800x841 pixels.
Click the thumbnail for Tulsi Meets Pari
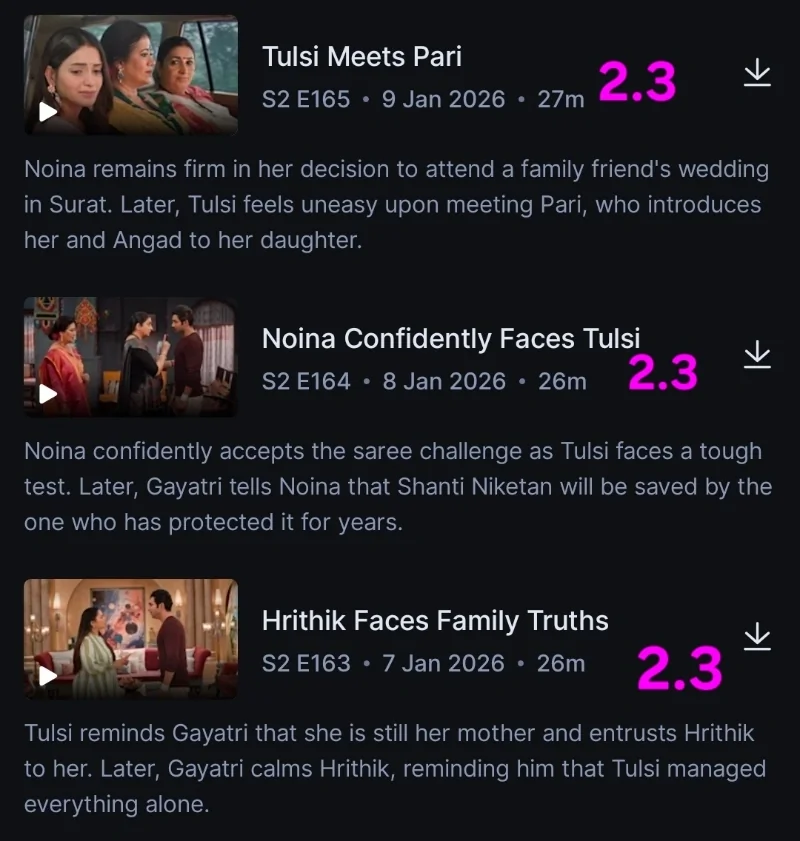(x=130, y=74)
